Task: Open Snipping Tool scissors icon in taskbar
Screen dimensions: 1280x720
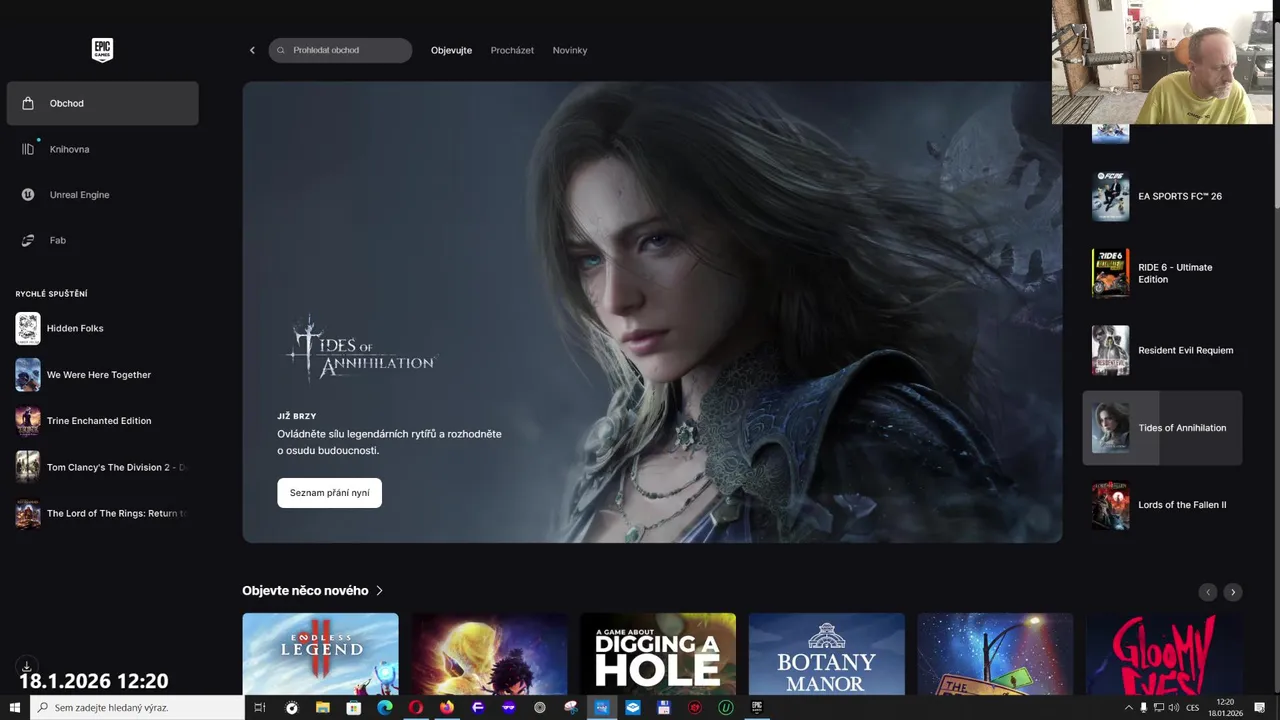Action: (571, 707)
